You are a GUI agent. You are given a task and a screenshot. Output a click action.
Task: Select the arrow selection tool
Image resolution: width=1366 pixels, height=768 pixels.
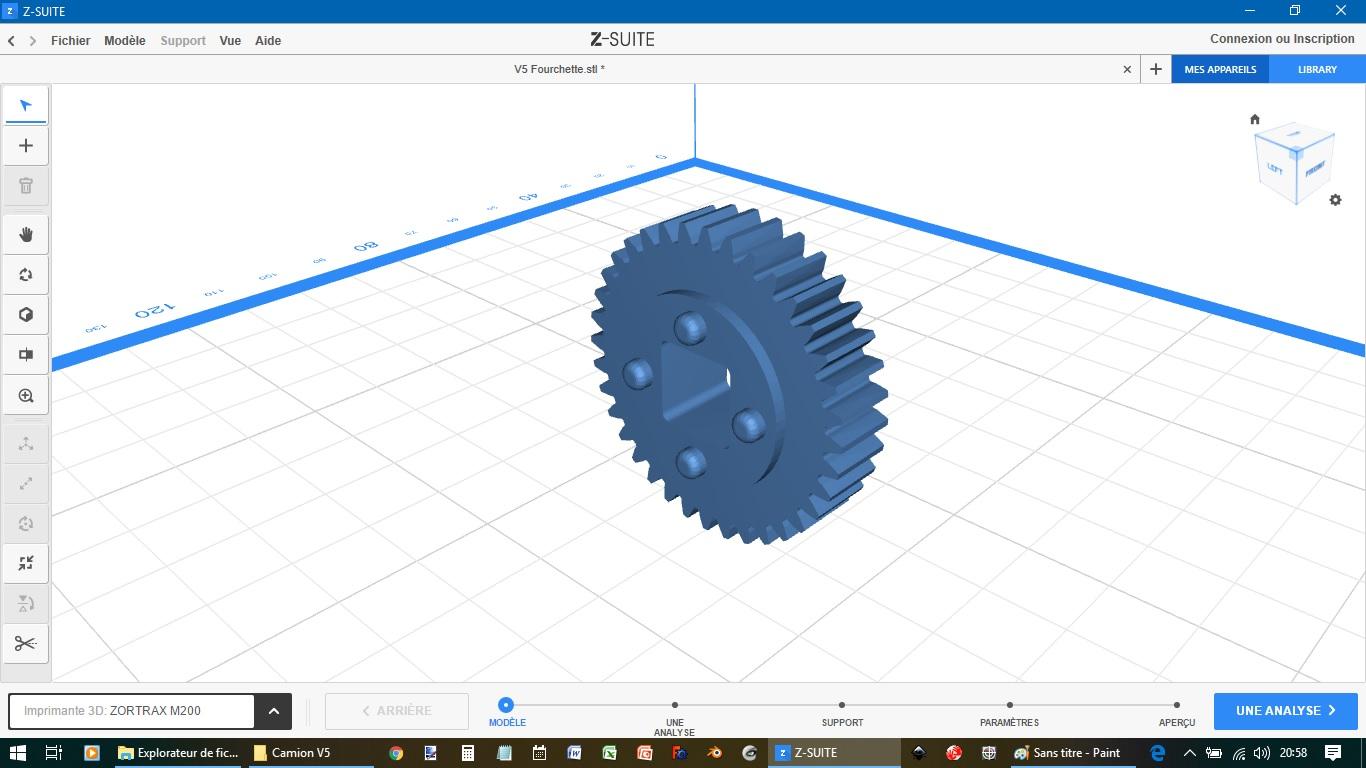click(26, 105)
